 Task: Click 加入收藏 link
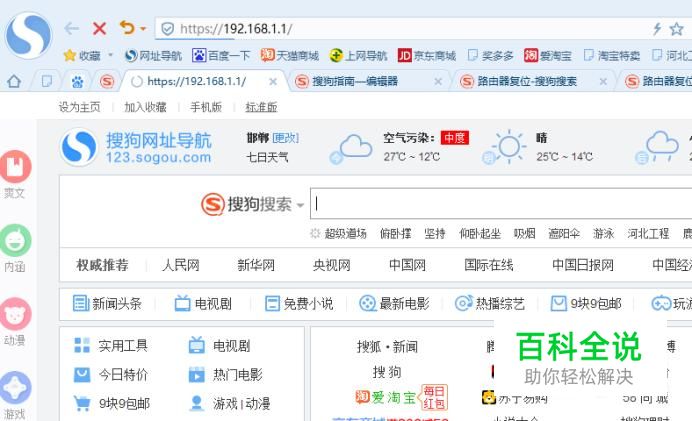point(145,107)
